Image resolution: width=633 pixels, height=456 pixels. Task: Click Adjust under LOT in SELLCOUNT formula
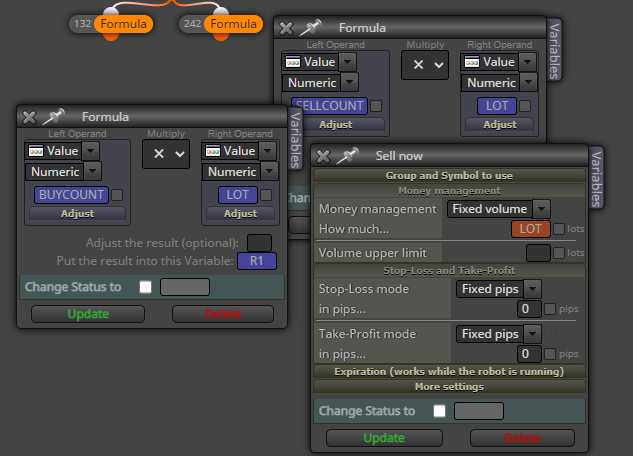click(x=500, y=125)
